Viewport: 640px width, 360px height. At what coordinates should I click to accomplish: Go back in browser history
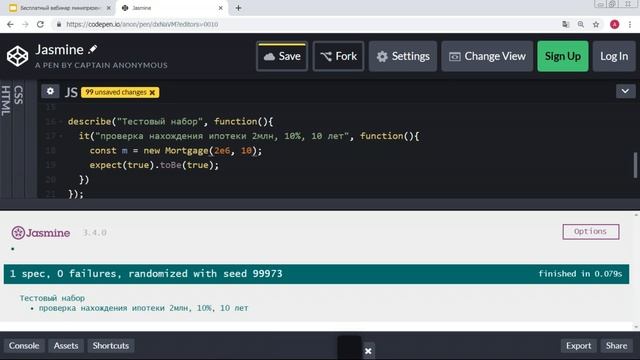(x=10, y=24)
